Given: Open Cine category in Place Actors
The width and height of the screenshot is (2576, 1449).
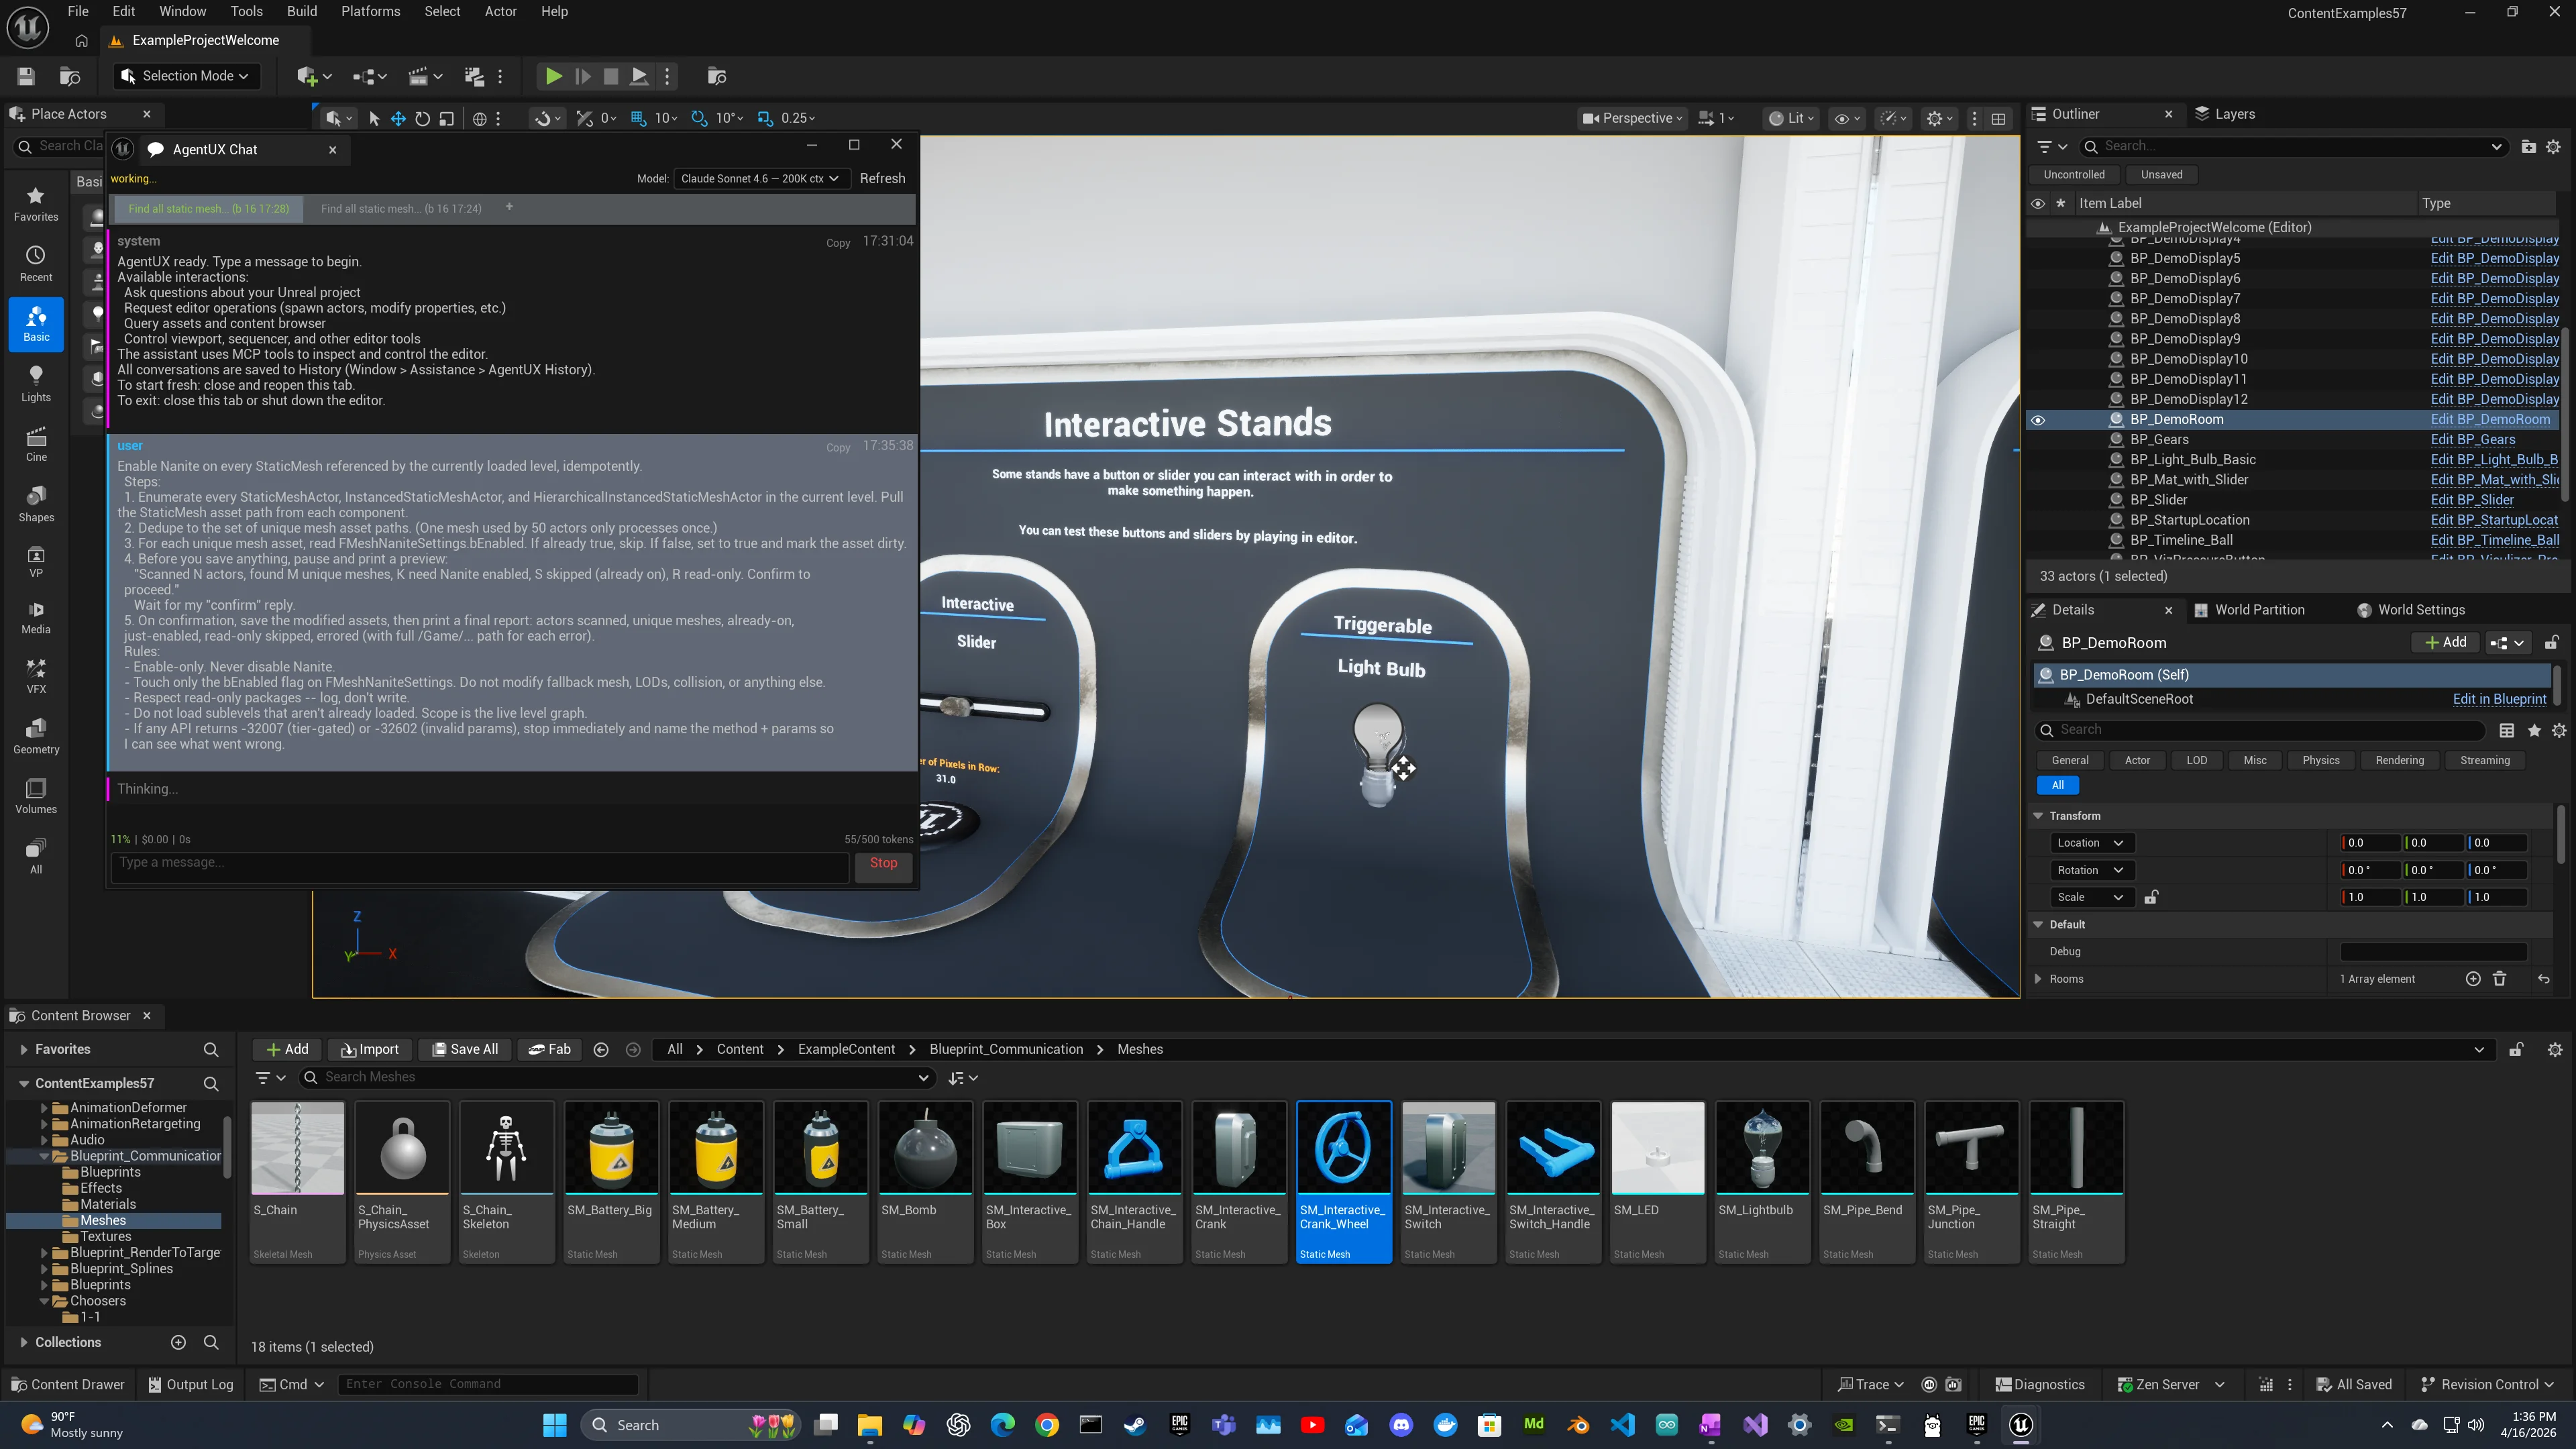Looking at the screenshot, I should [36, 444].
